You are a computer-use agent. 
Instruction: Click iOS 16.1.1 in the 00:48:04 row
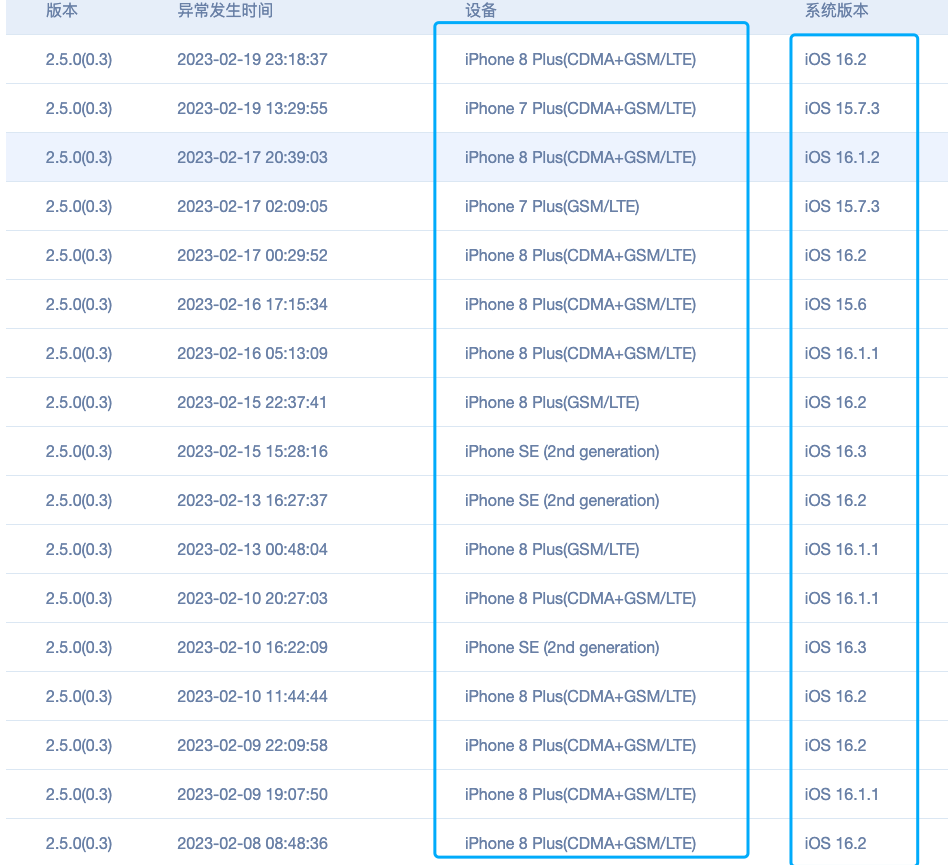[841, 549]
